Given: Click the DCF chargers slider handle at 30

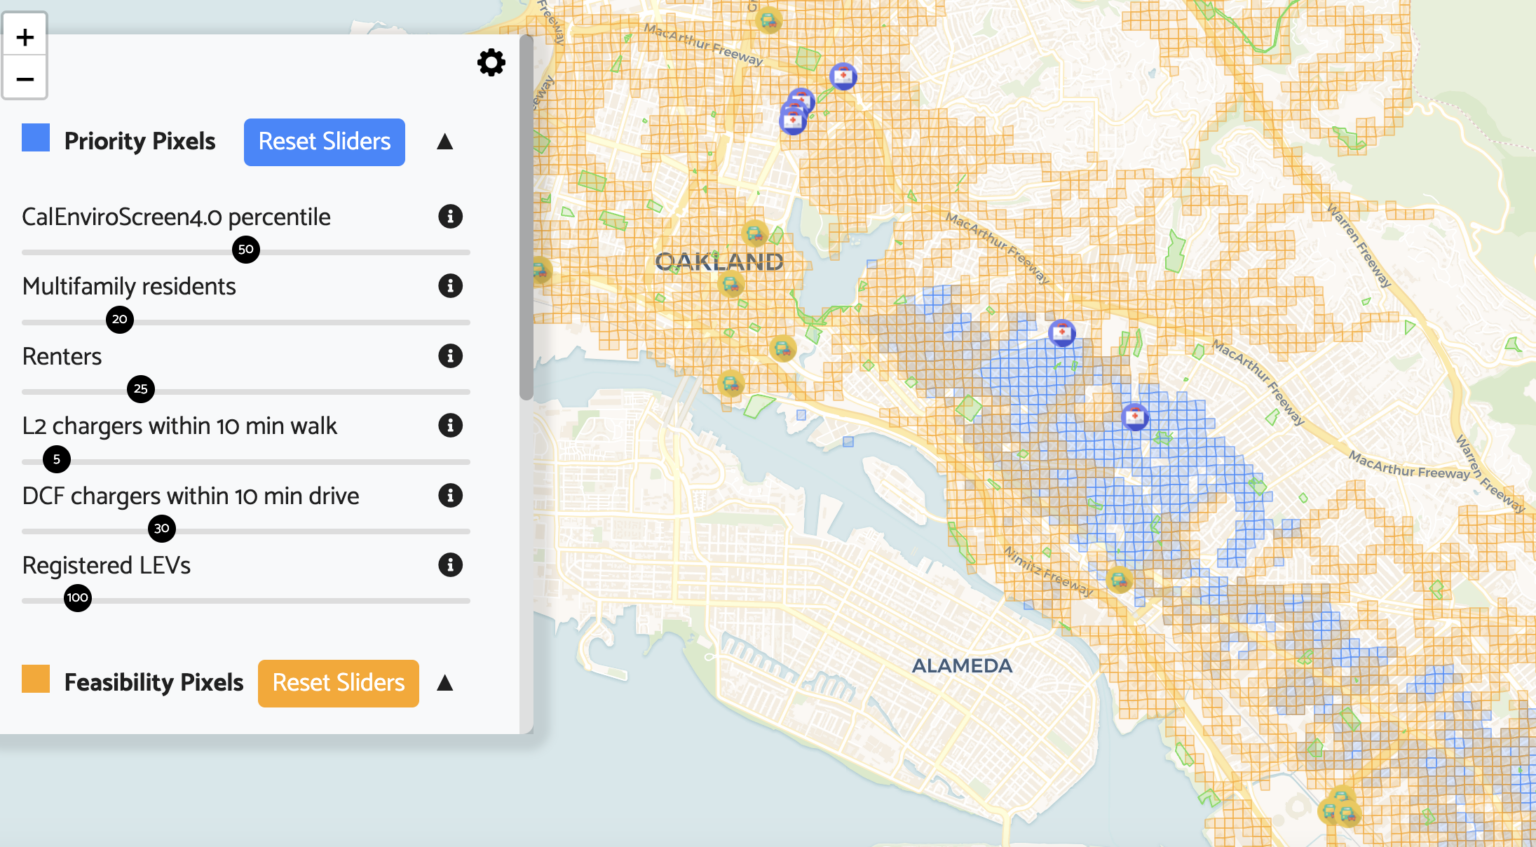Looking at the screenshot, I should click(x=162, y=528).
